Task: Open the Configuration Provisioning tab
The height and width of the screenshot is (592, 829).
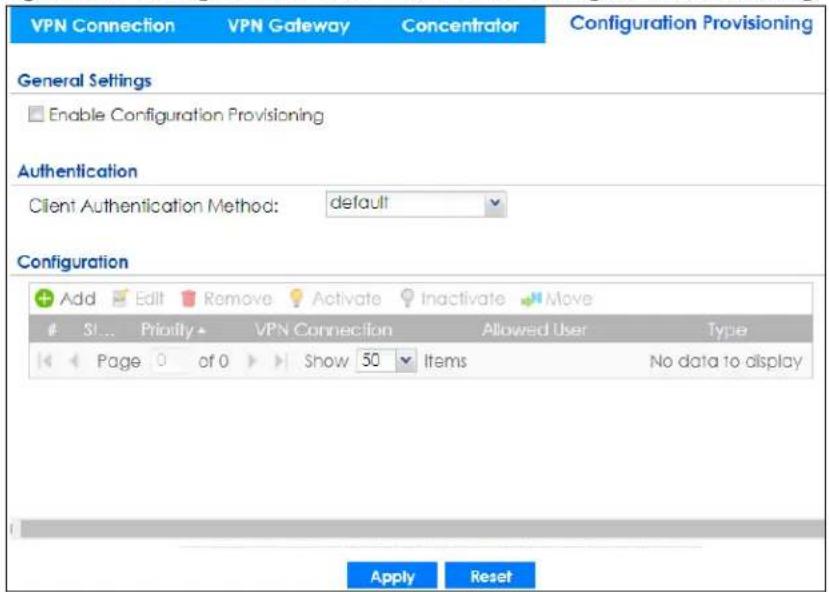Action: coord(691,24)
